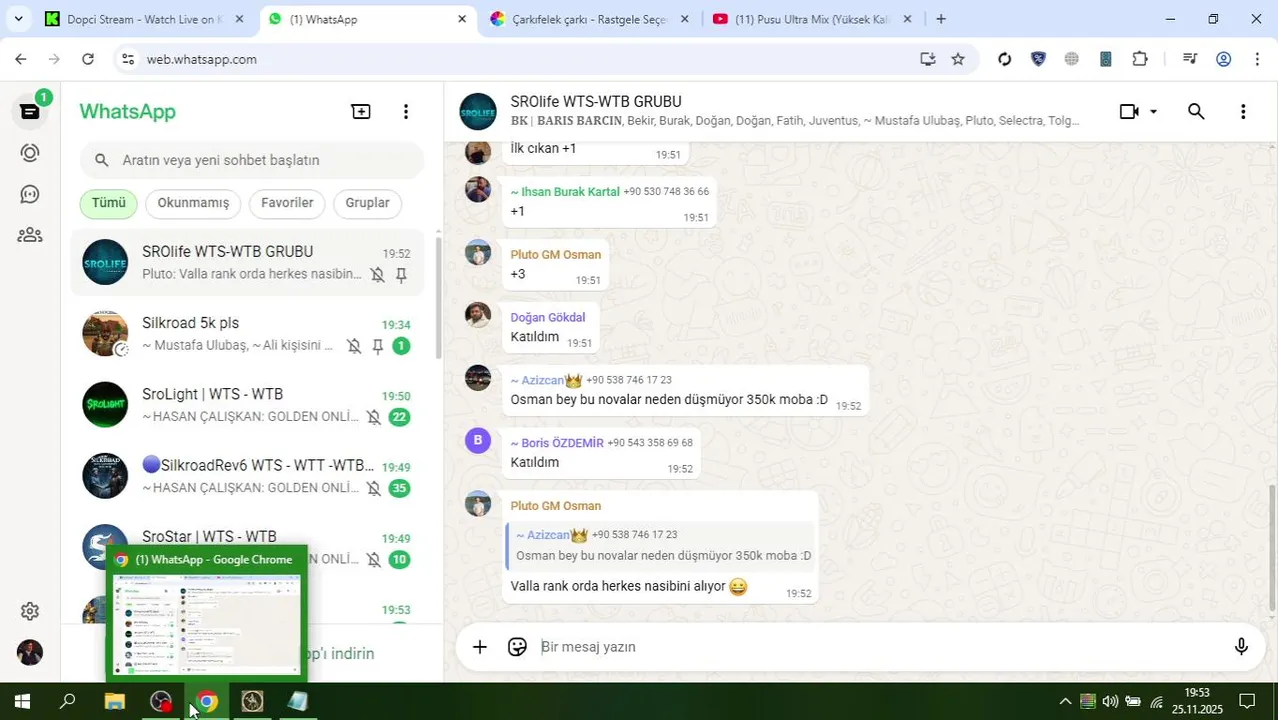Open WhatsApp settings gear icon

coord(30,611)
